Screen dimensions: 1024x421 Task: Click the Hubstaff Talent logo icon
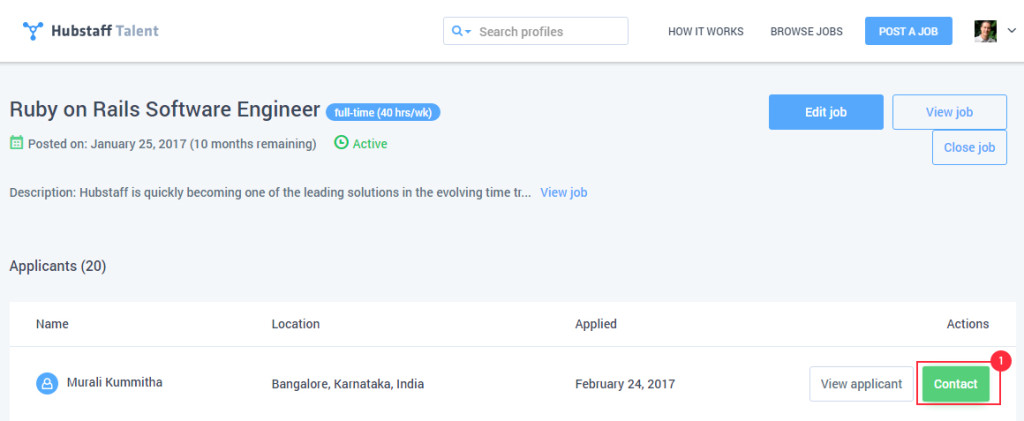33,31
